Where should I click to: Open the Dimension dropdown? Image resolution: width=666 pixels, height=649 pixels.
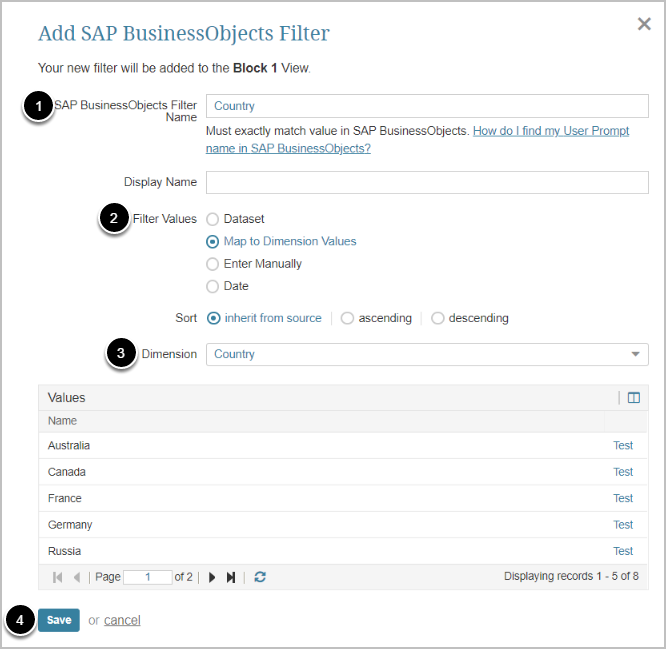[427, 354]
